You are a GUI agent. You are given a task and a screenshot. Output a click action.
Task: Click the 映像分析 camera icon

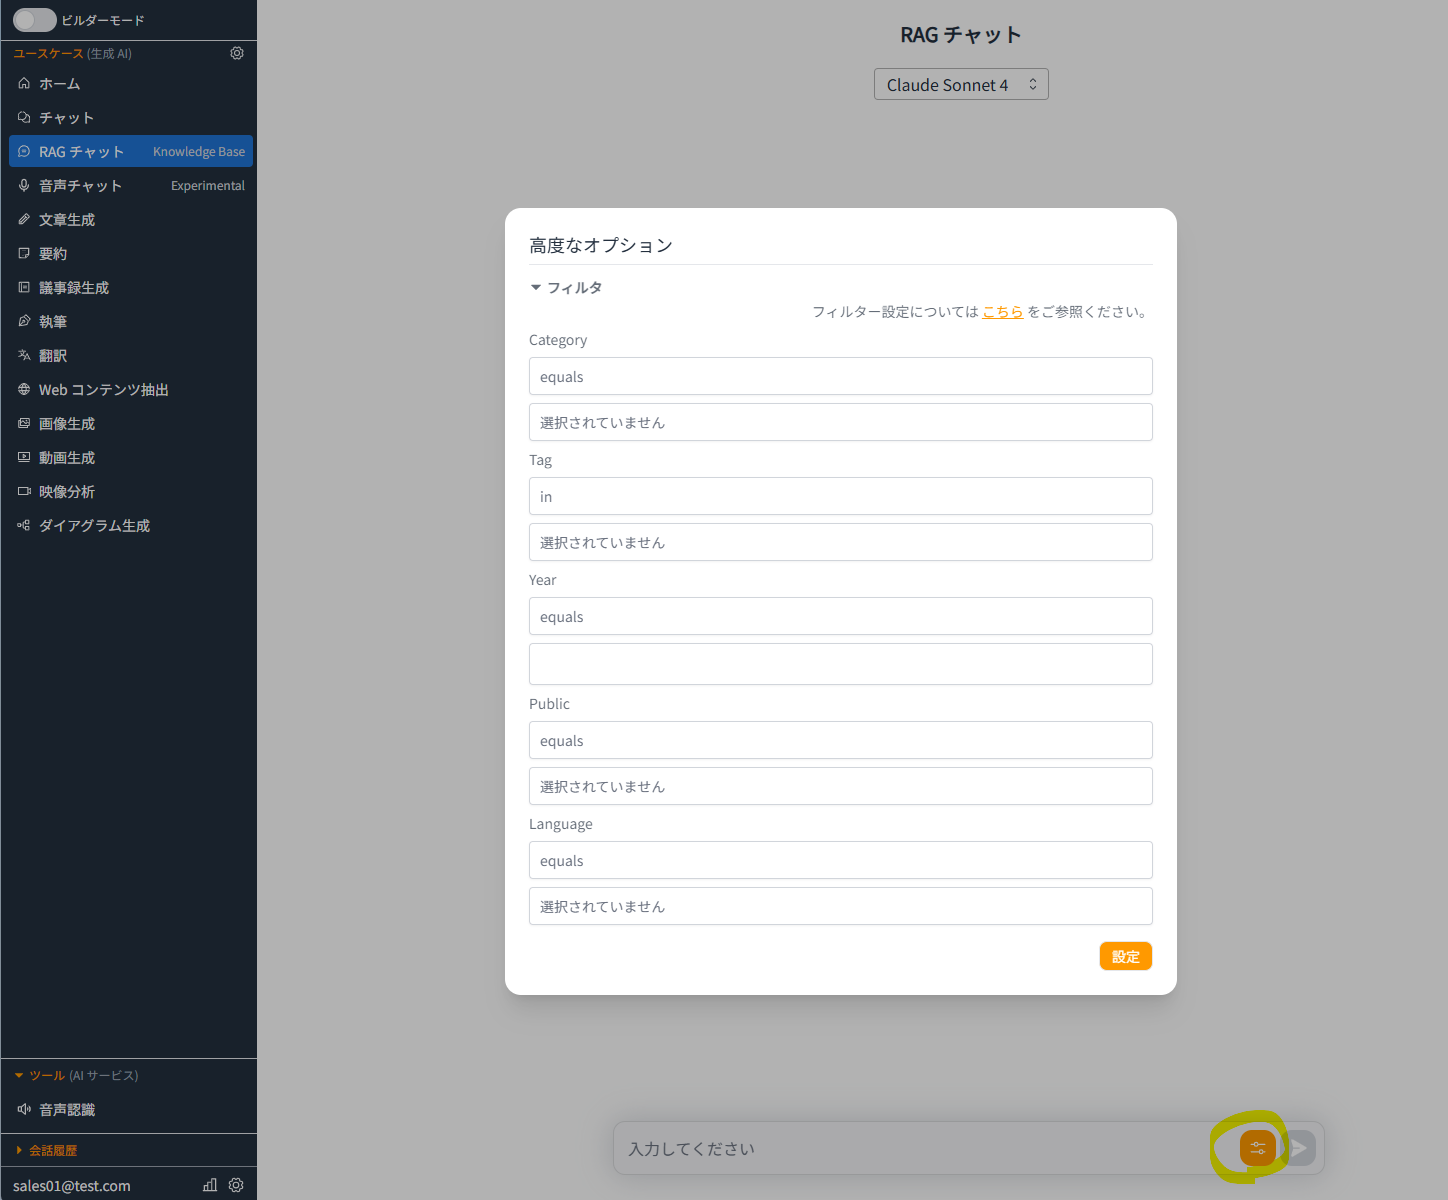click(24, 492)
